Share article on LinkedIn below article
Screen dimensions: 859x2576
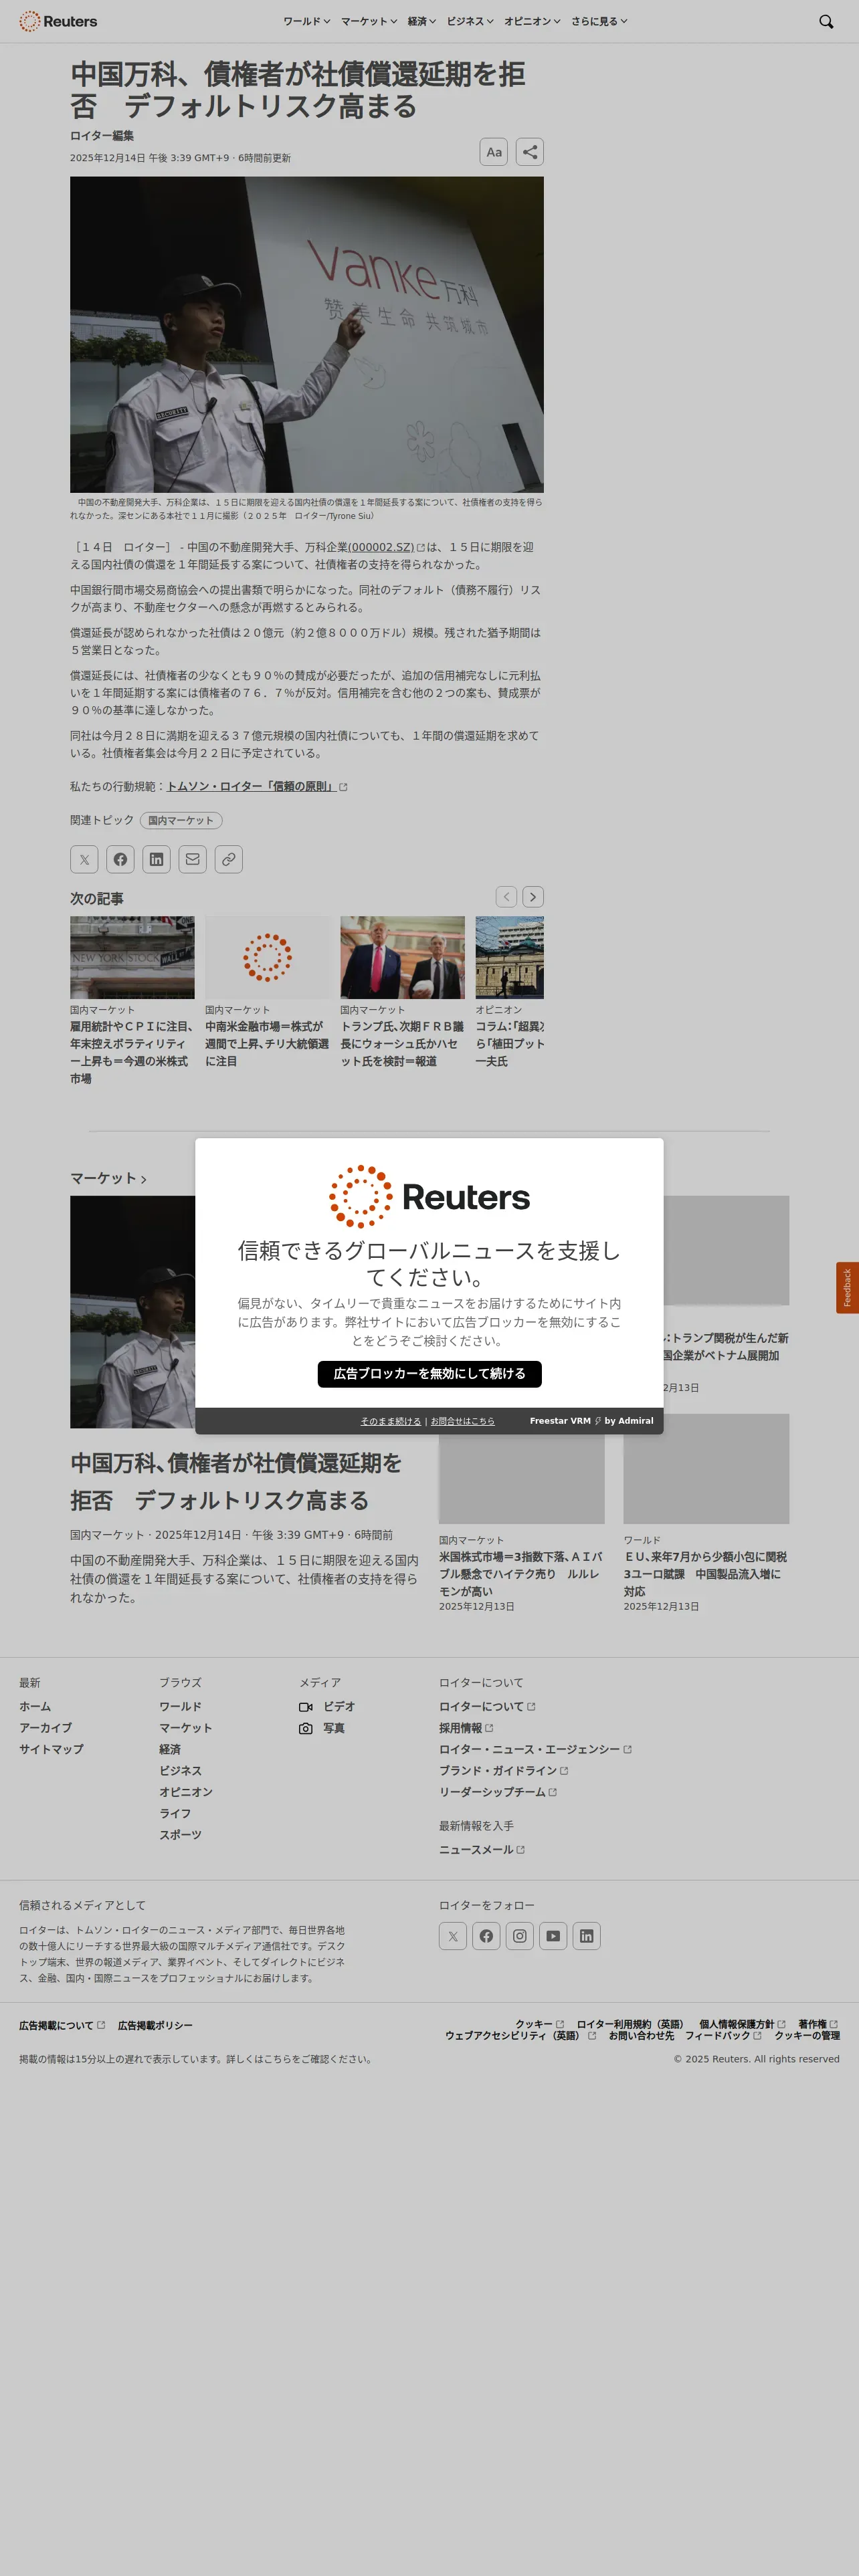pos(157,859)
